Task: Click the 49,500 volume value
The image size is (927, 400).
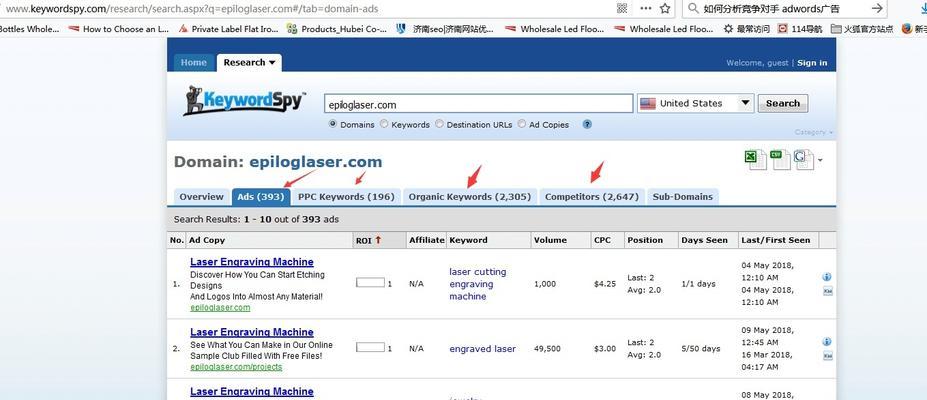Action: (547, 349)
